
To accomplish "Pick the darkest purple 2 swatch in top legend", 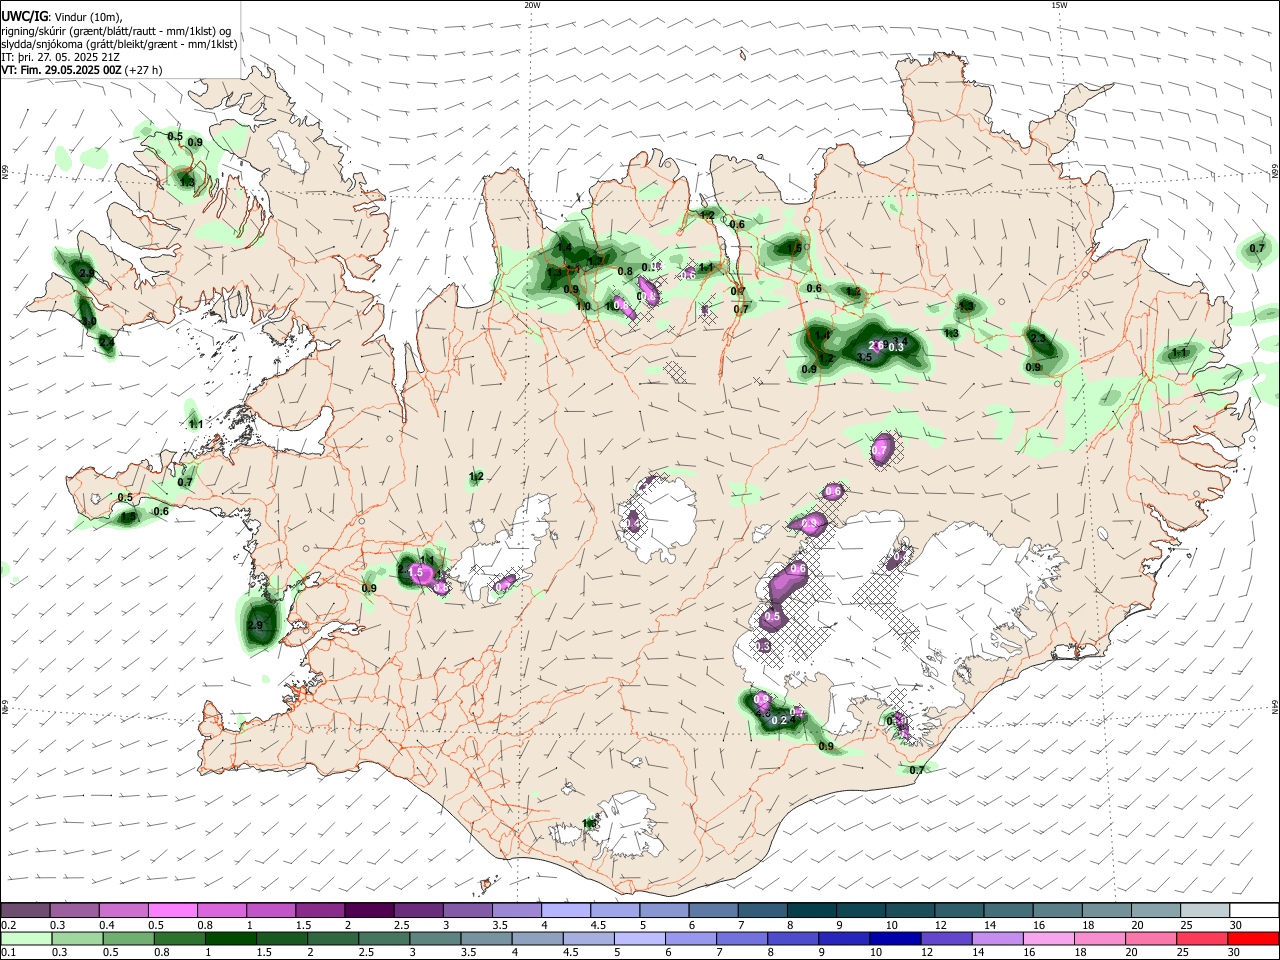I will tap(369, 911).
